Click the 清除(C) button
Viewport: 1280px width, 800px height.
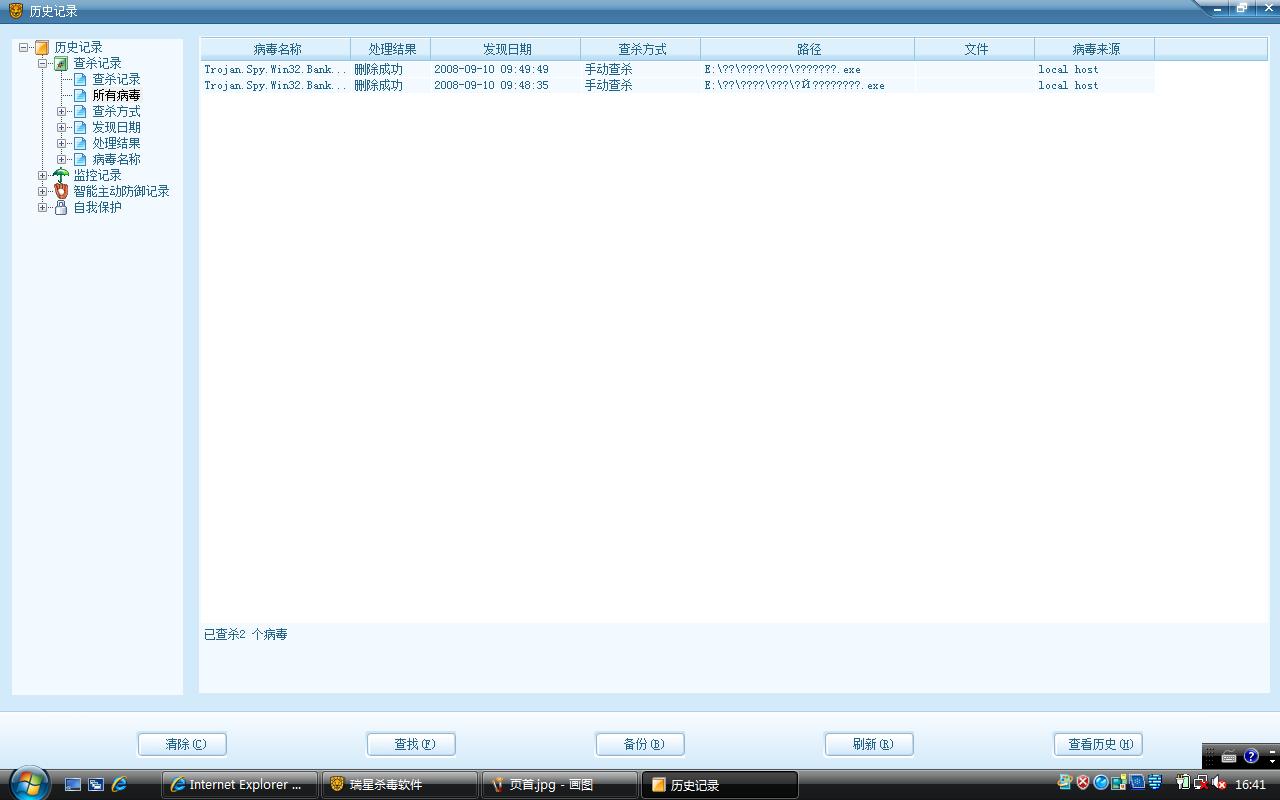pyautogui.click(x=182, y=744)
